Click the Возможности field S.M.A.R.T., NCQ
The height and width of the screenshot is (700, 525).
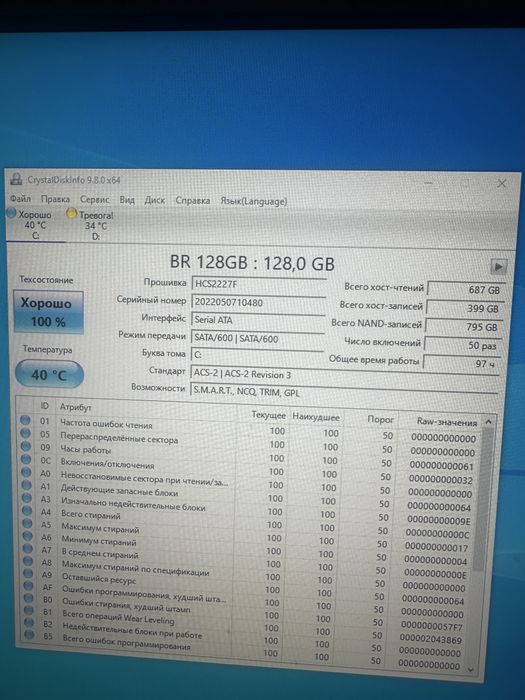tap(343, 393)
